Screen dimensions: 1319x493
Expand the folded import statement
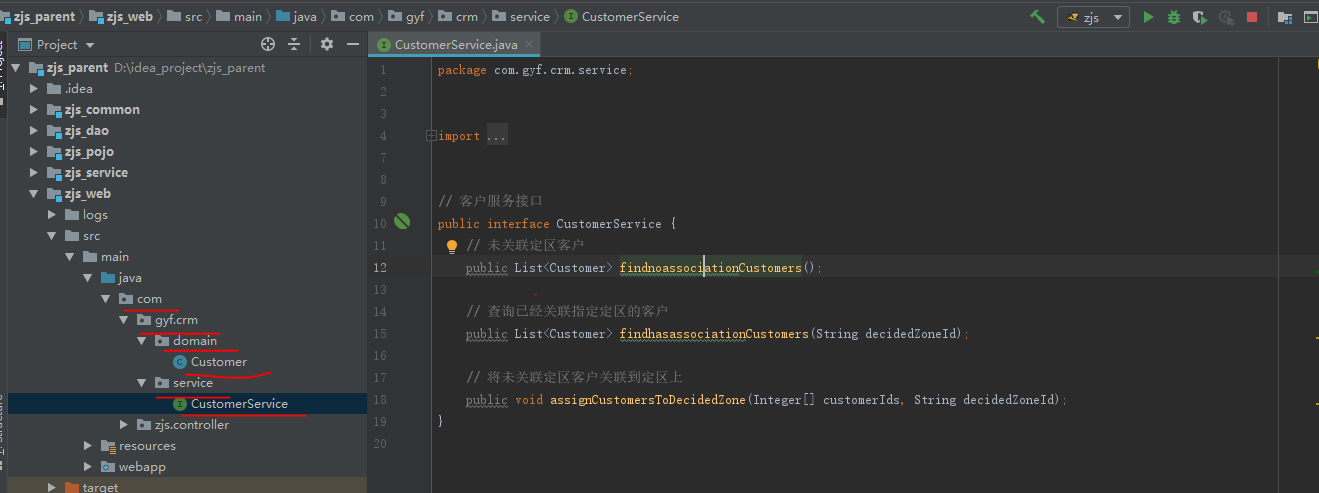(x=430, y=136)
